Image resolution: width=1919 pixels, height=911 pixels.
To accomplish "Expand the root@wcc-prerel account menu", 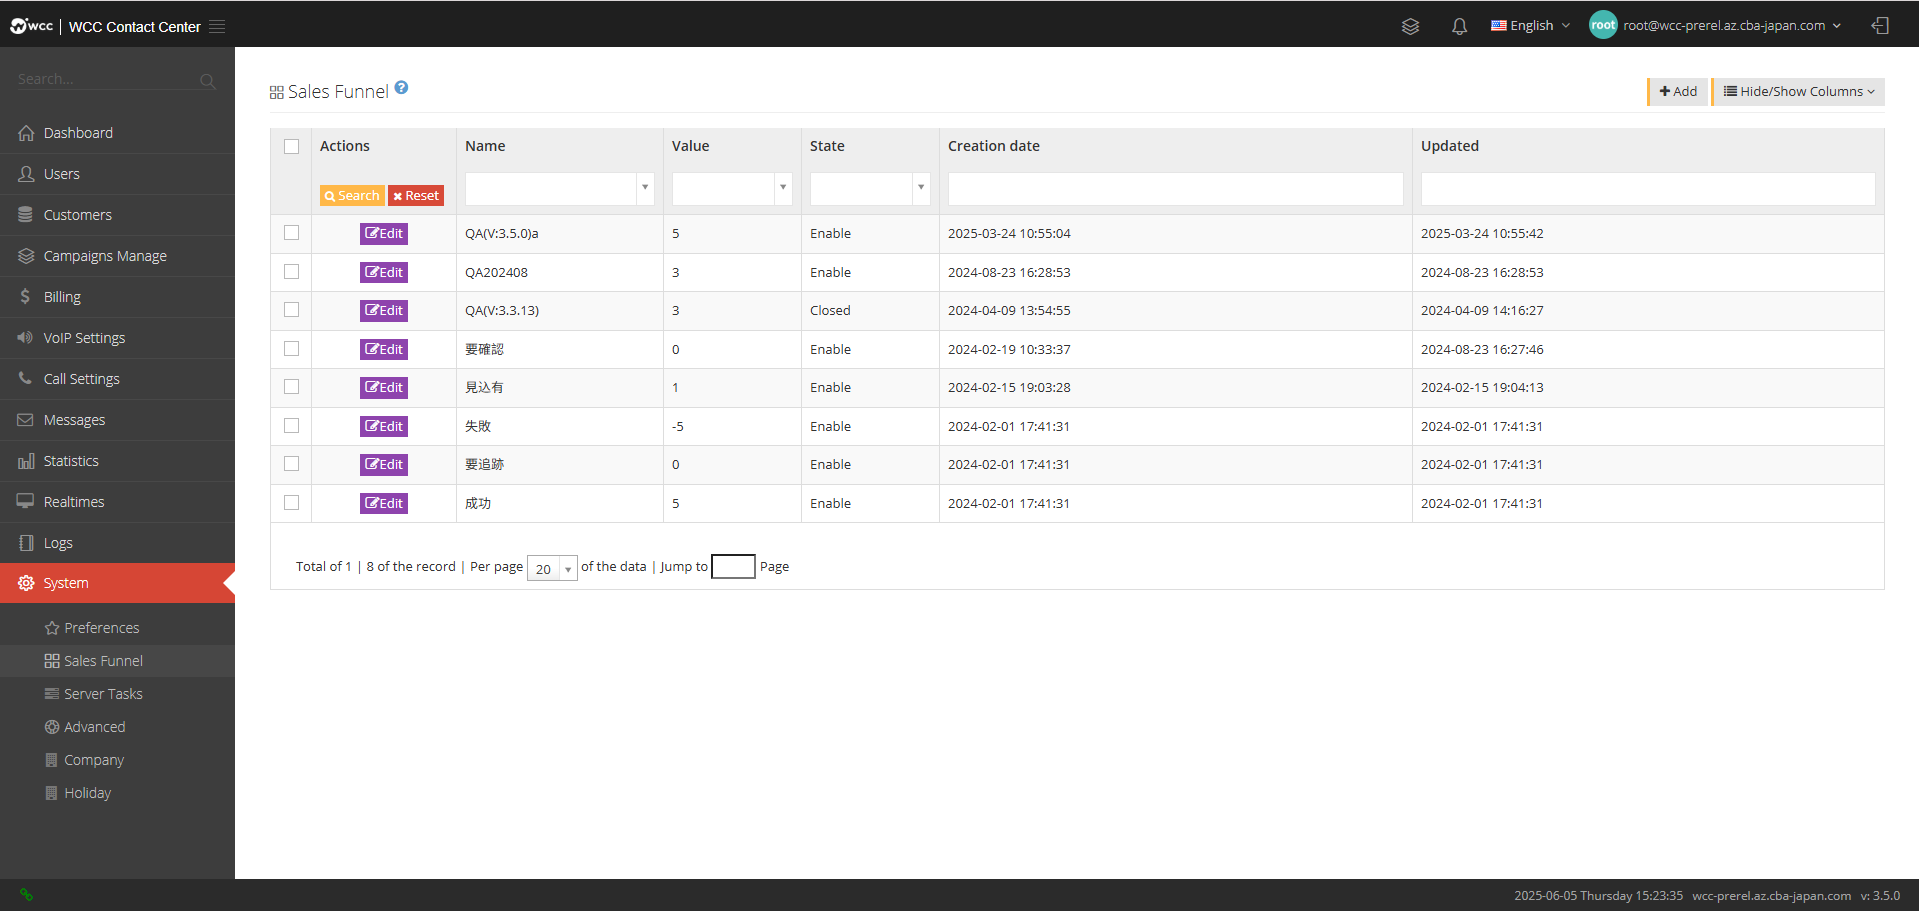I will (x=1732, y=26).
